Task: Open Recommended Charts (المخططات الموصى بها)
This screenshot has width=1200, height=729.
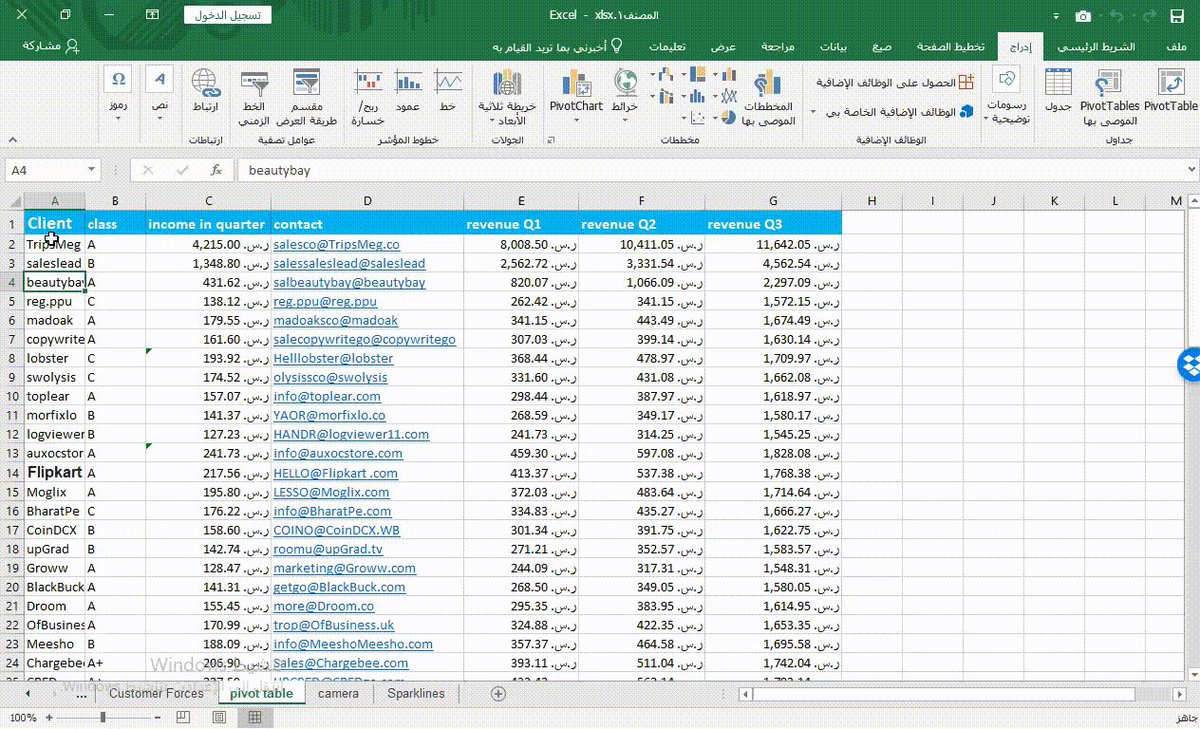Action: click(768, 98)
